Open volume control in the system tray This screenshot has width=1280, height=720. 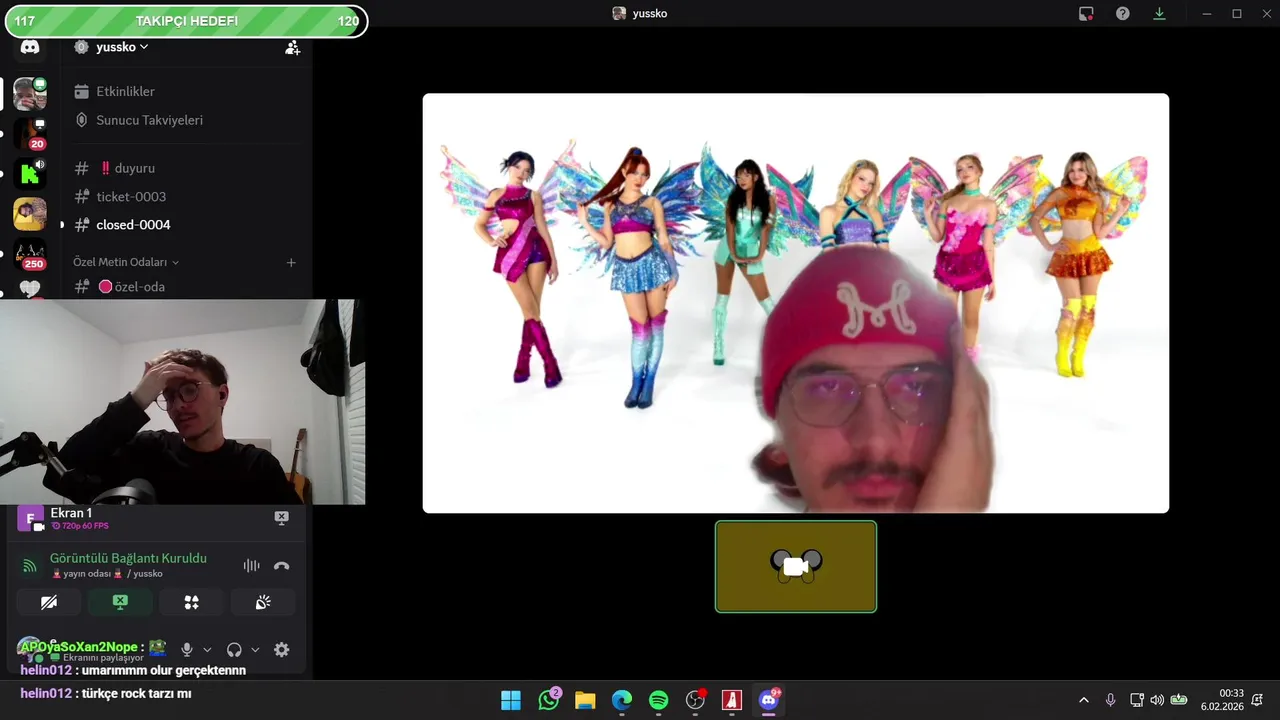click(1157, 700)
